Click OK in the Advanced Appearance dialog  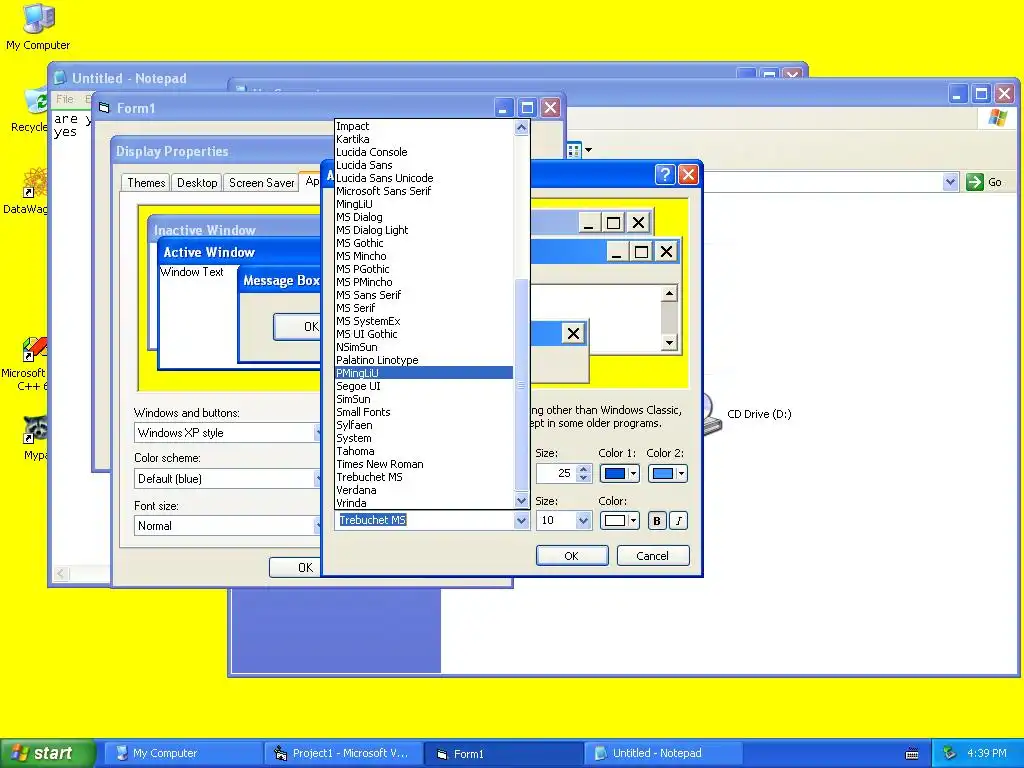tap(571, 556)
